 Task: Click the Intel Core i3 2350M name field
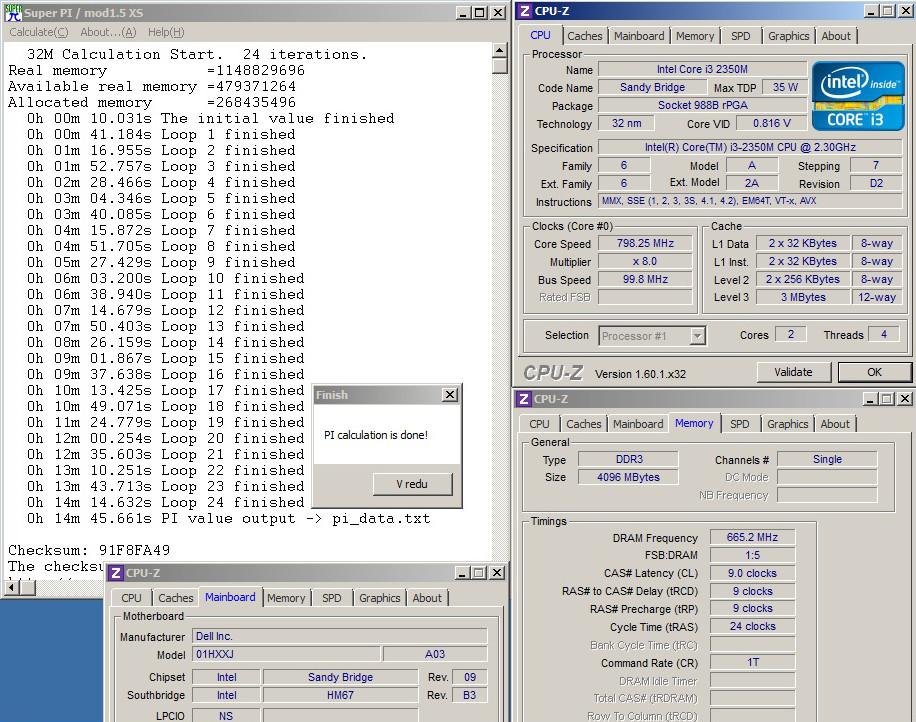(x=702, y=70)
